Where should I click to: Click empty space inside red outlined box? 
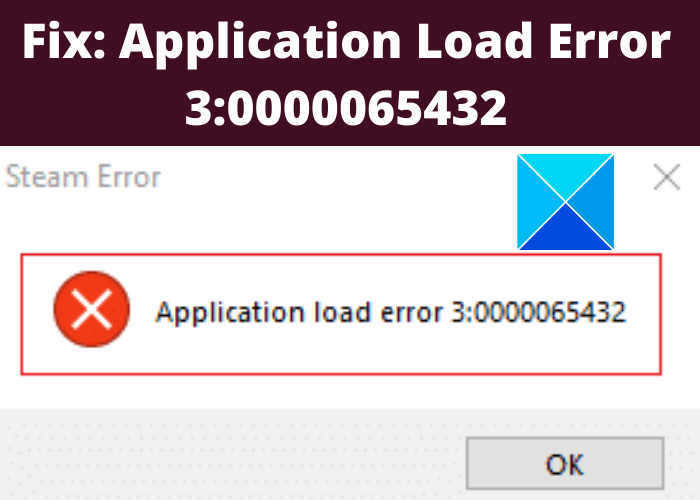click(x=339, y=353)
